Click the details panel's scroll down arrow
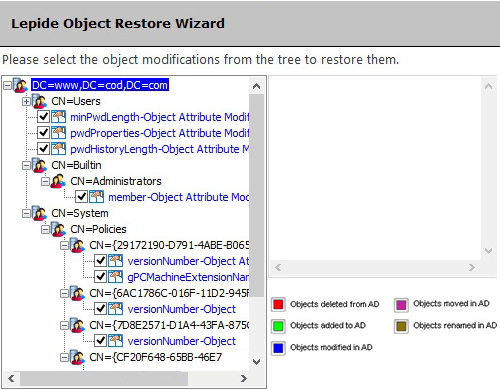This screenshot has width=500, height=390. coord(488,251)
